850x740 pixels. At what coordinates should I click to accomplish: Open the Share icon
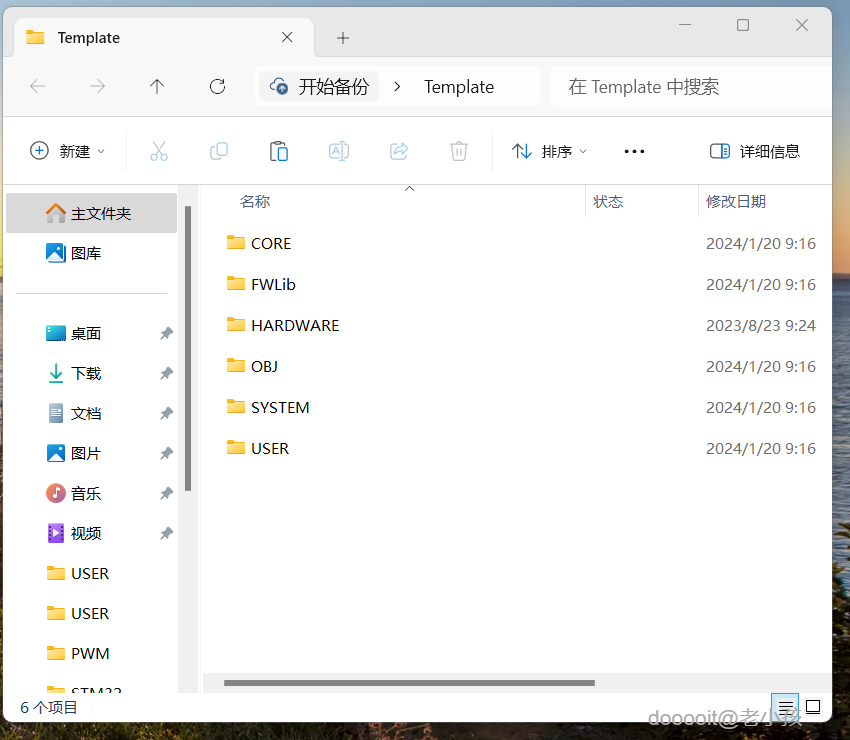[398, 150]
